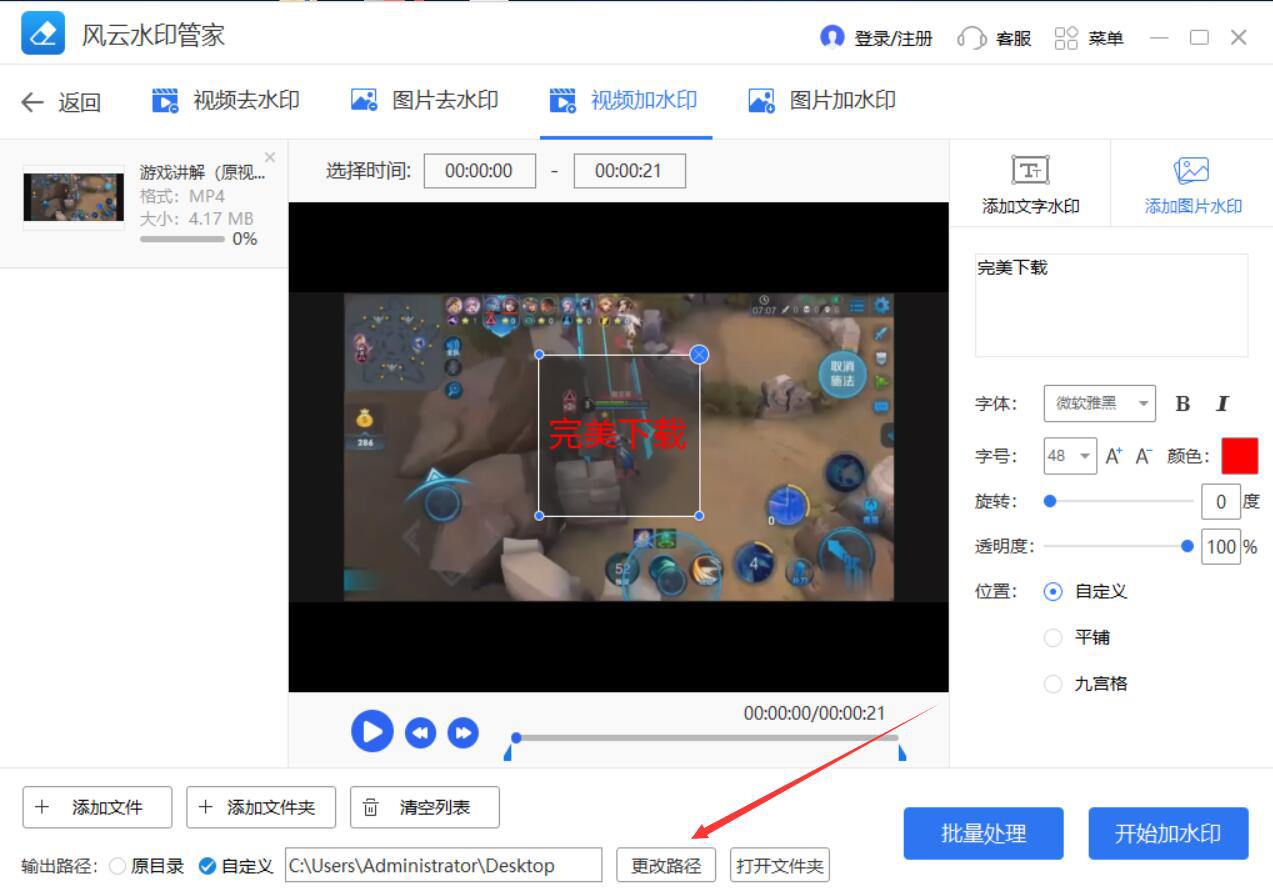Click the 完美下载 watermark text on video
The width and height of the screenshot is (1273, 893).
point(617,433)
